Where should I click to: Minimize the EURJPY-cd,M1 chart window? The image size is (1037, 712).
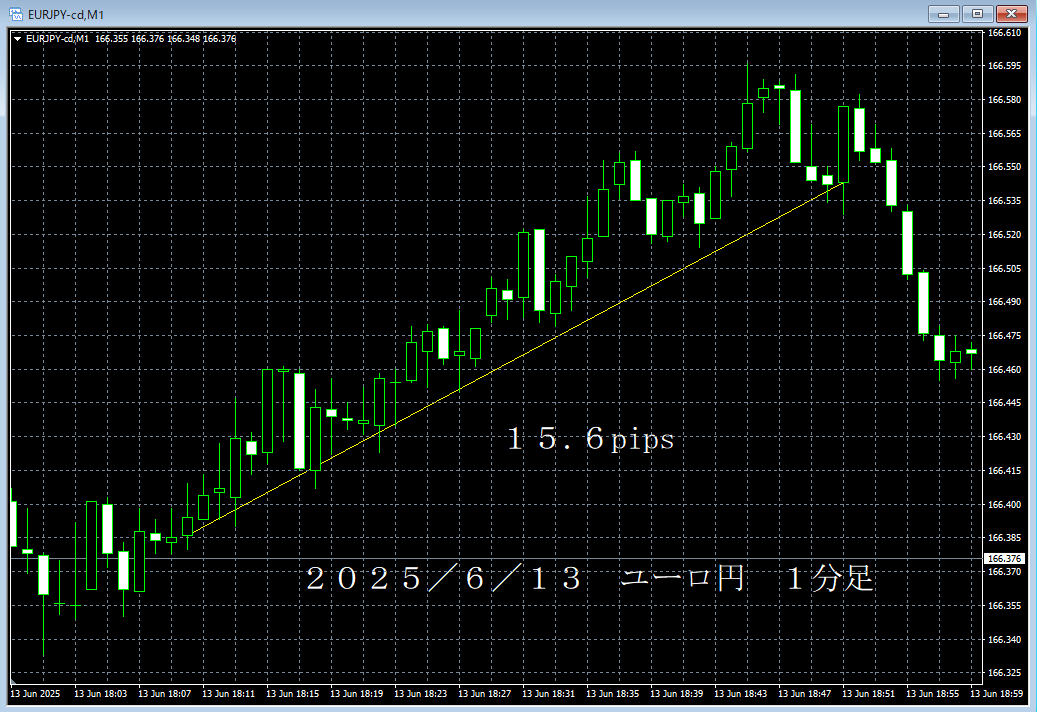click(x=943, y=14)
